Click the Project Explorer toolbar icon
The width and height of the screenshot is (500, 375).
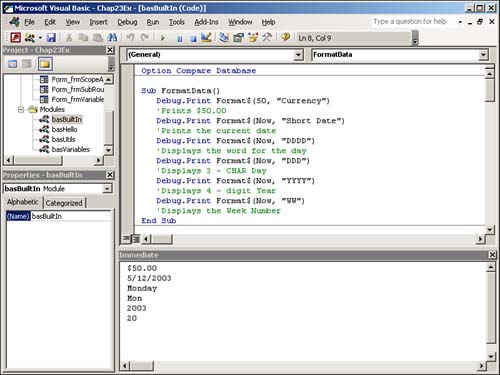224,38
